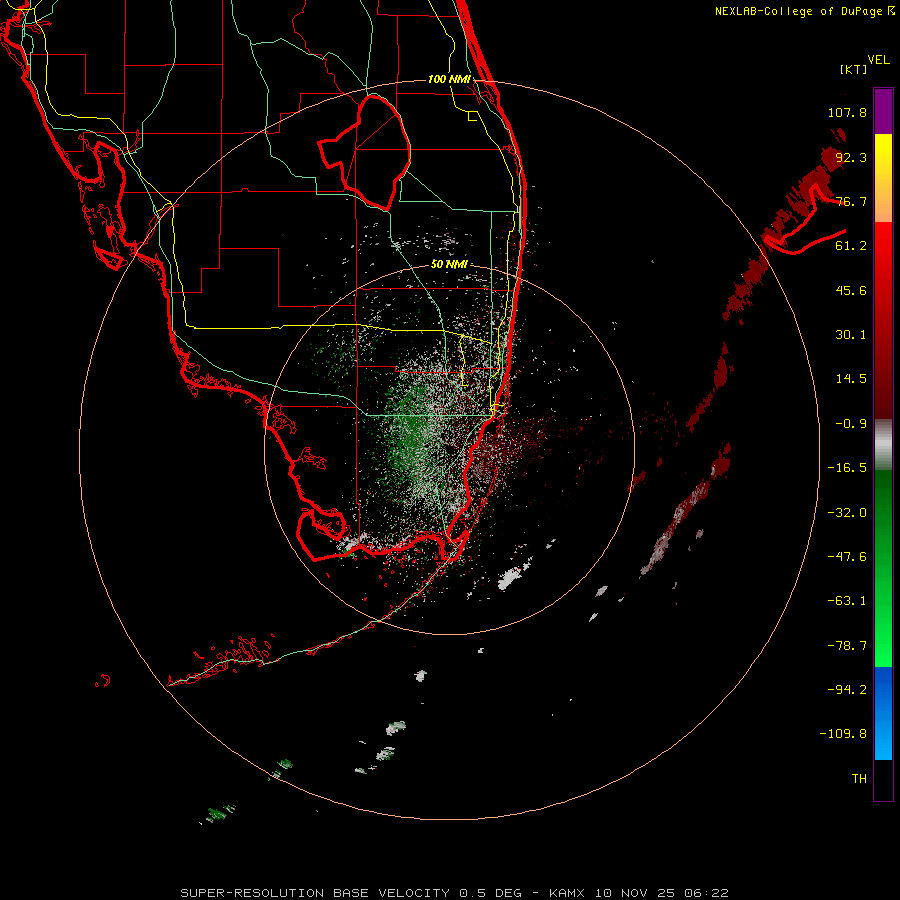The image size is (900, 900).
Task: Click the VEL legend title
Action: point(878,59)
